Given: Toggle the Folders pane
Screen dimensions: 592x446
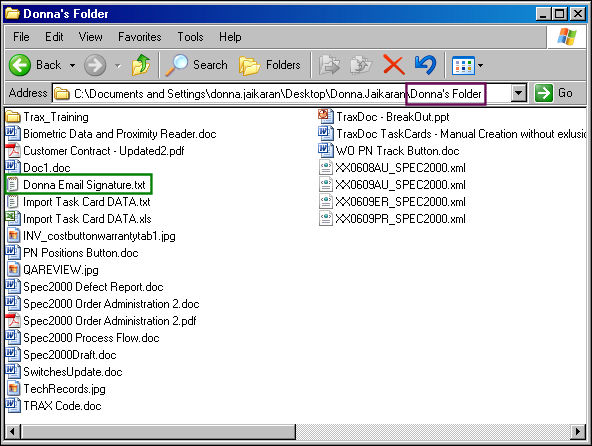Looking at the screenshot, I should [x=270, y=65].
